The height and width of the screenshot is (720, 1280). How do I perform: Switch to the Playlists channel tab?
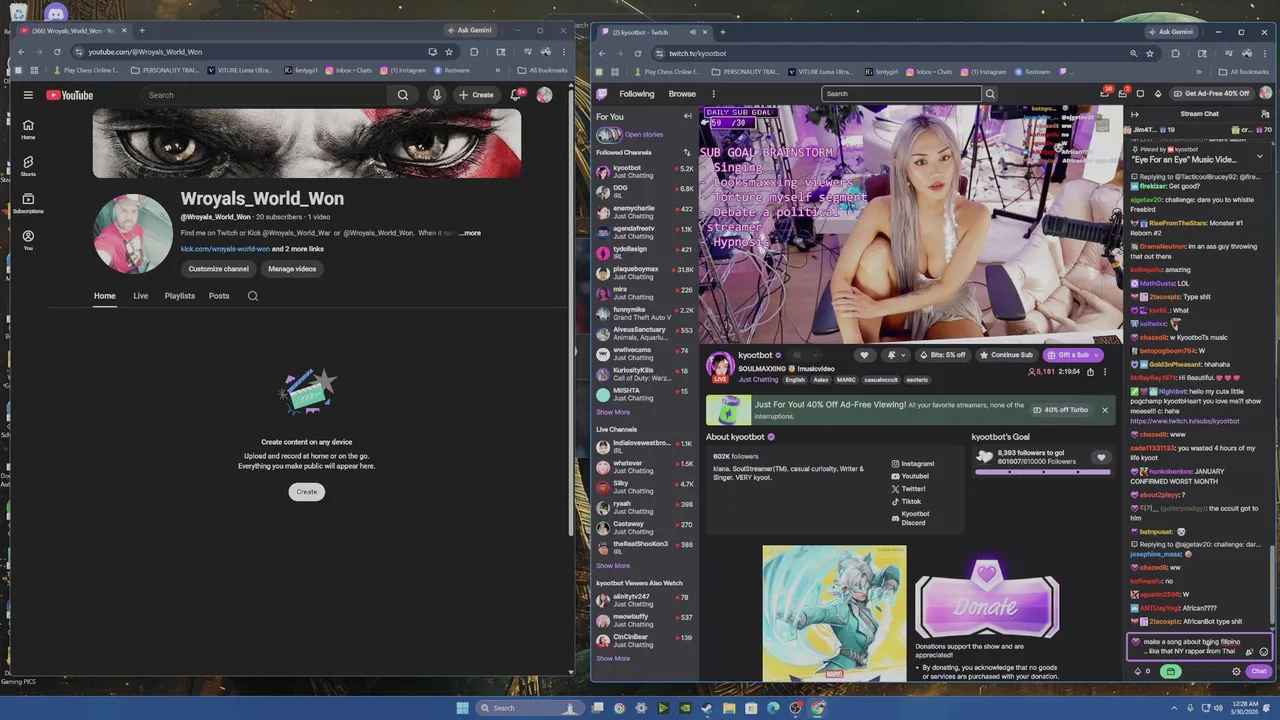(x=180, y=296)
